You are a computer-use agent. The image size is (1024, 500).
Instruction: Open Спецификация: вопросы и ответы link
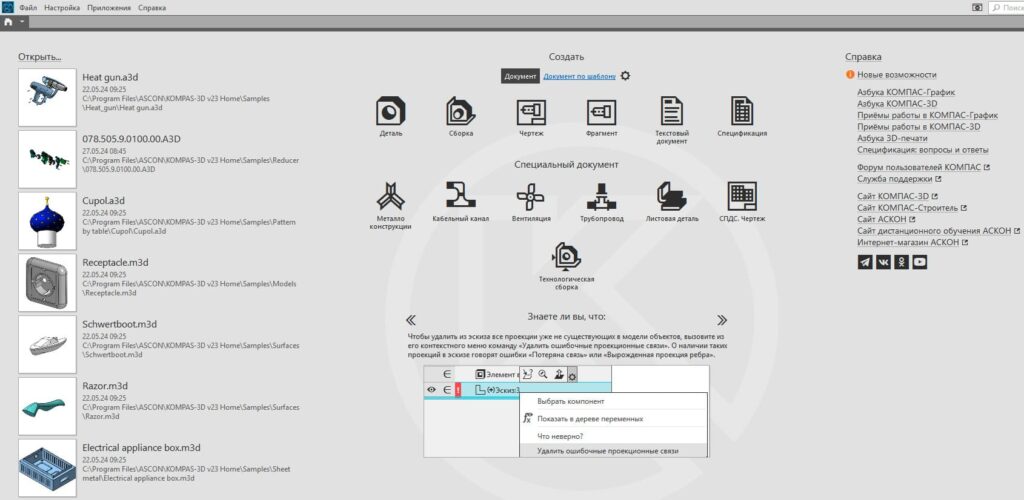pos(923,149)
